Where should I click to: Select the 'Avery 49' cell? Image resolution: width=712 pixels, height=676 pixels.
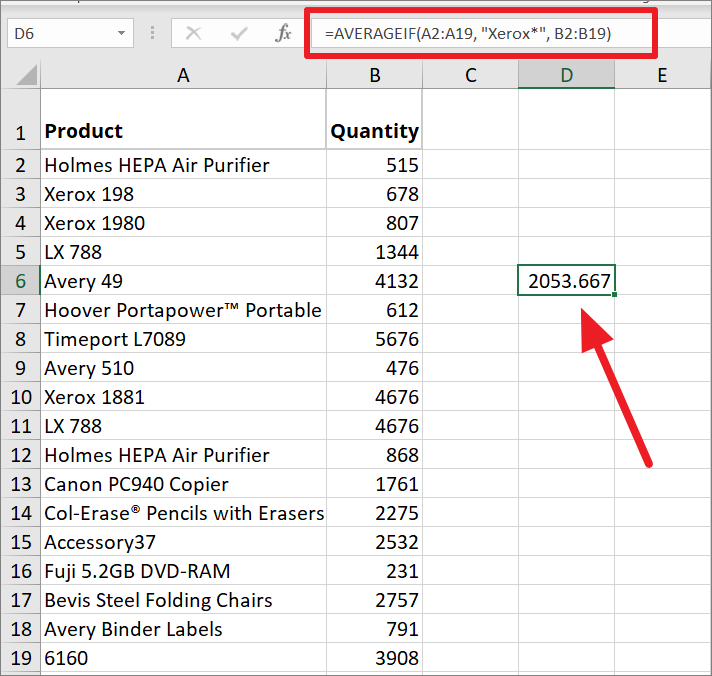click(183, 281)
